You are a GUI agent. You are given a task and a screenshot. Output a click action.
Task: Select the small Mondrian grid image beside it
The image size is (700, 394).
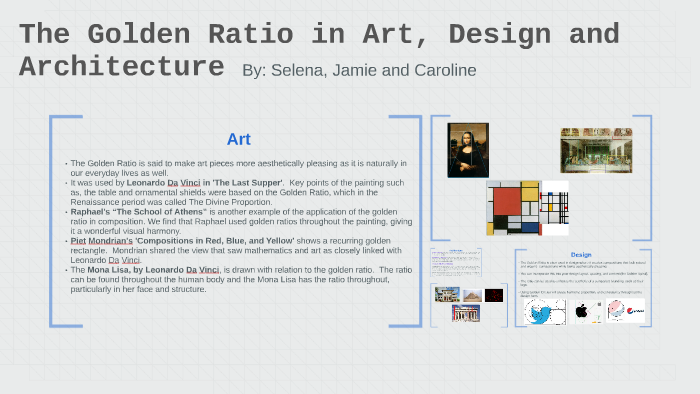coord(554,208)
